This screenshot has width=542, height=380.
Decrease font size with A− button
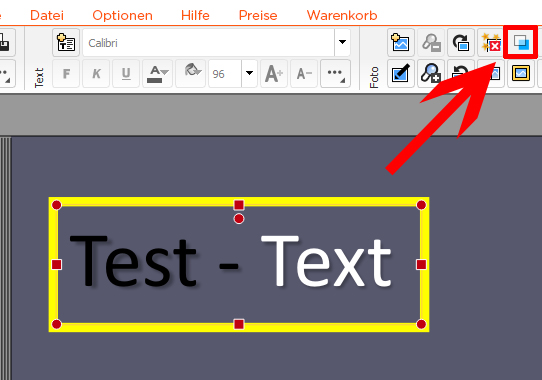[304, 73]
